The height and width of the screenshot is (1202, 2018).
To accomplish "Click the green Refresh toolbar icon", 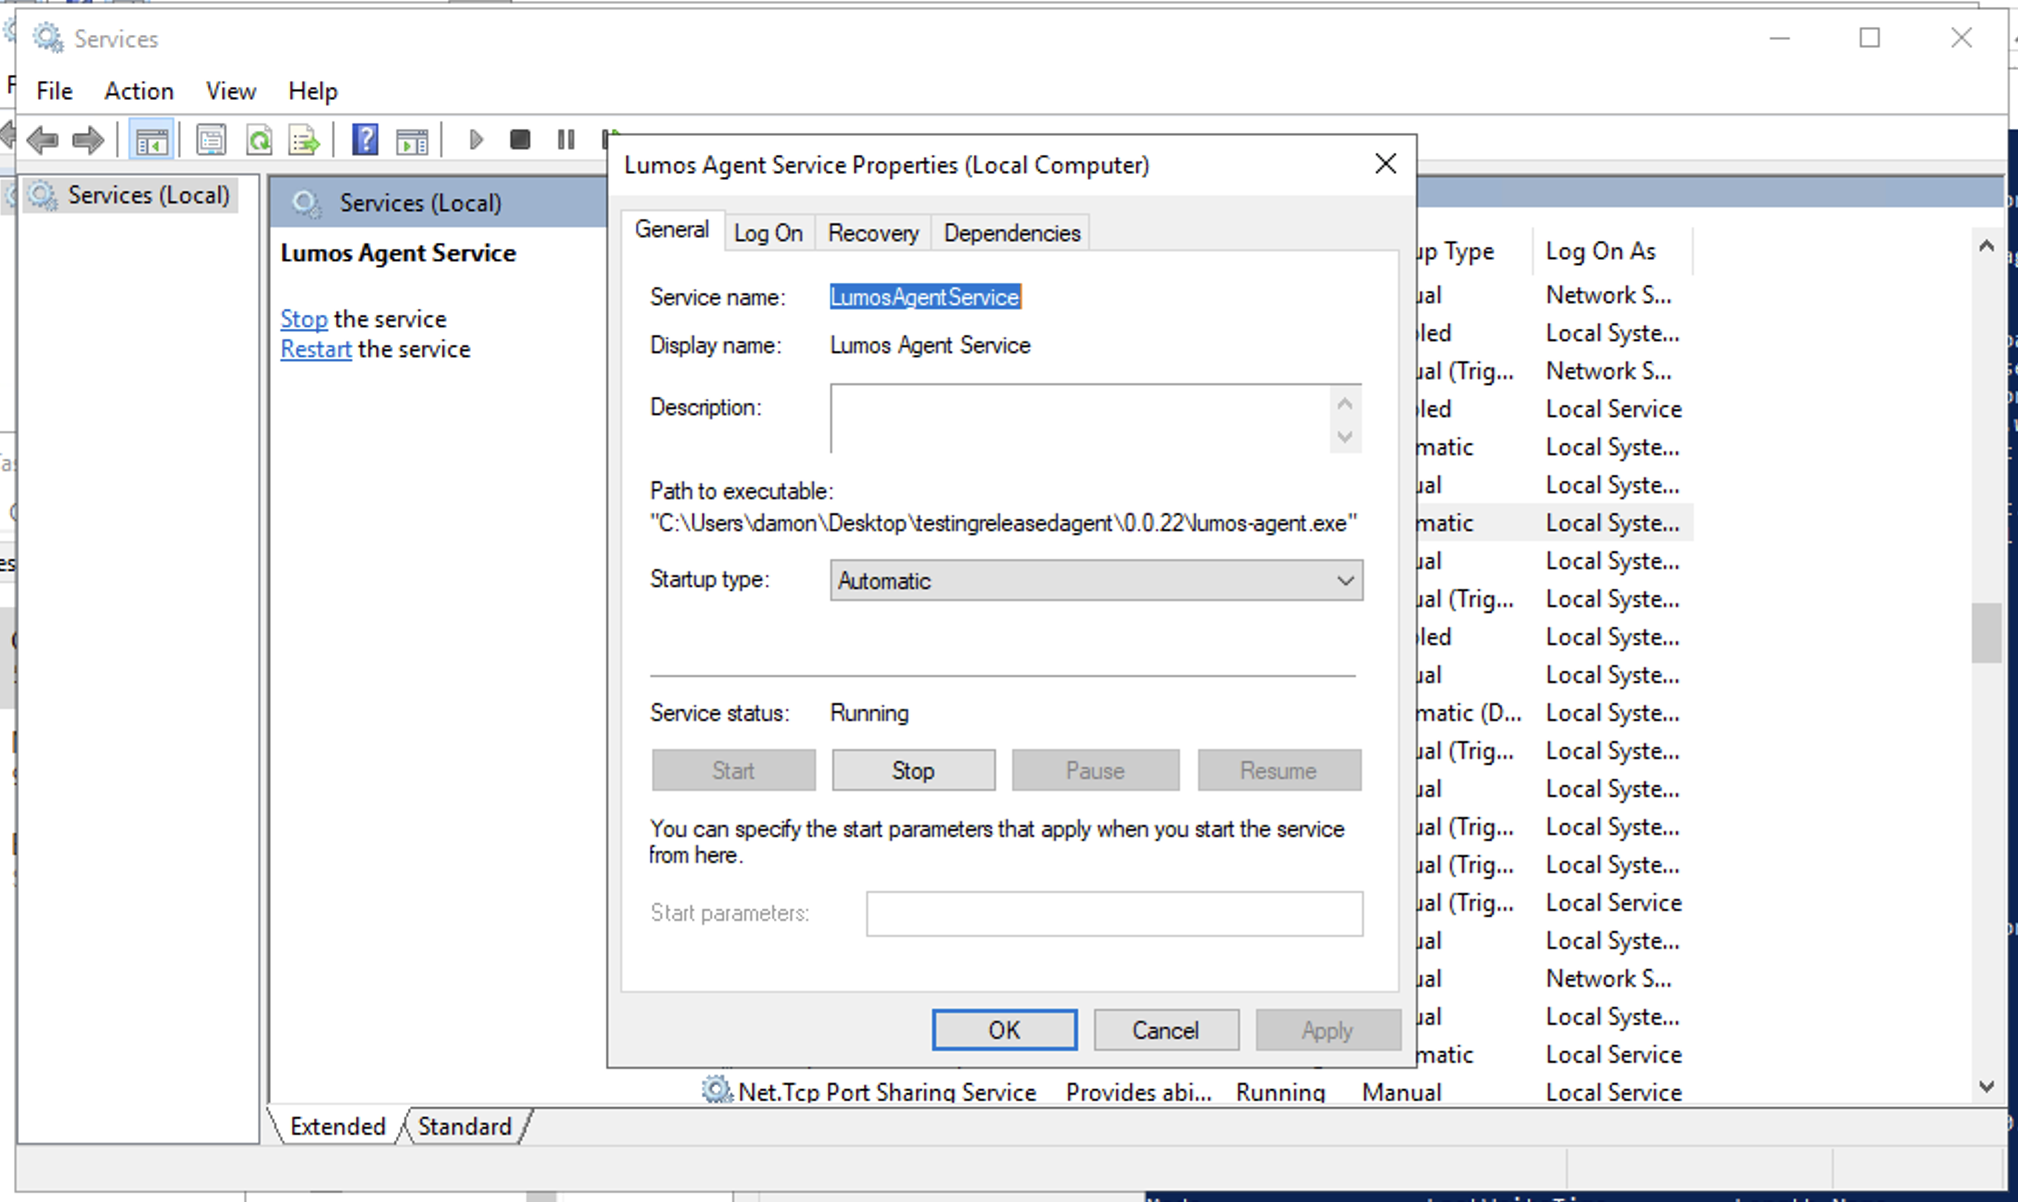I will (x=259, y=140).
